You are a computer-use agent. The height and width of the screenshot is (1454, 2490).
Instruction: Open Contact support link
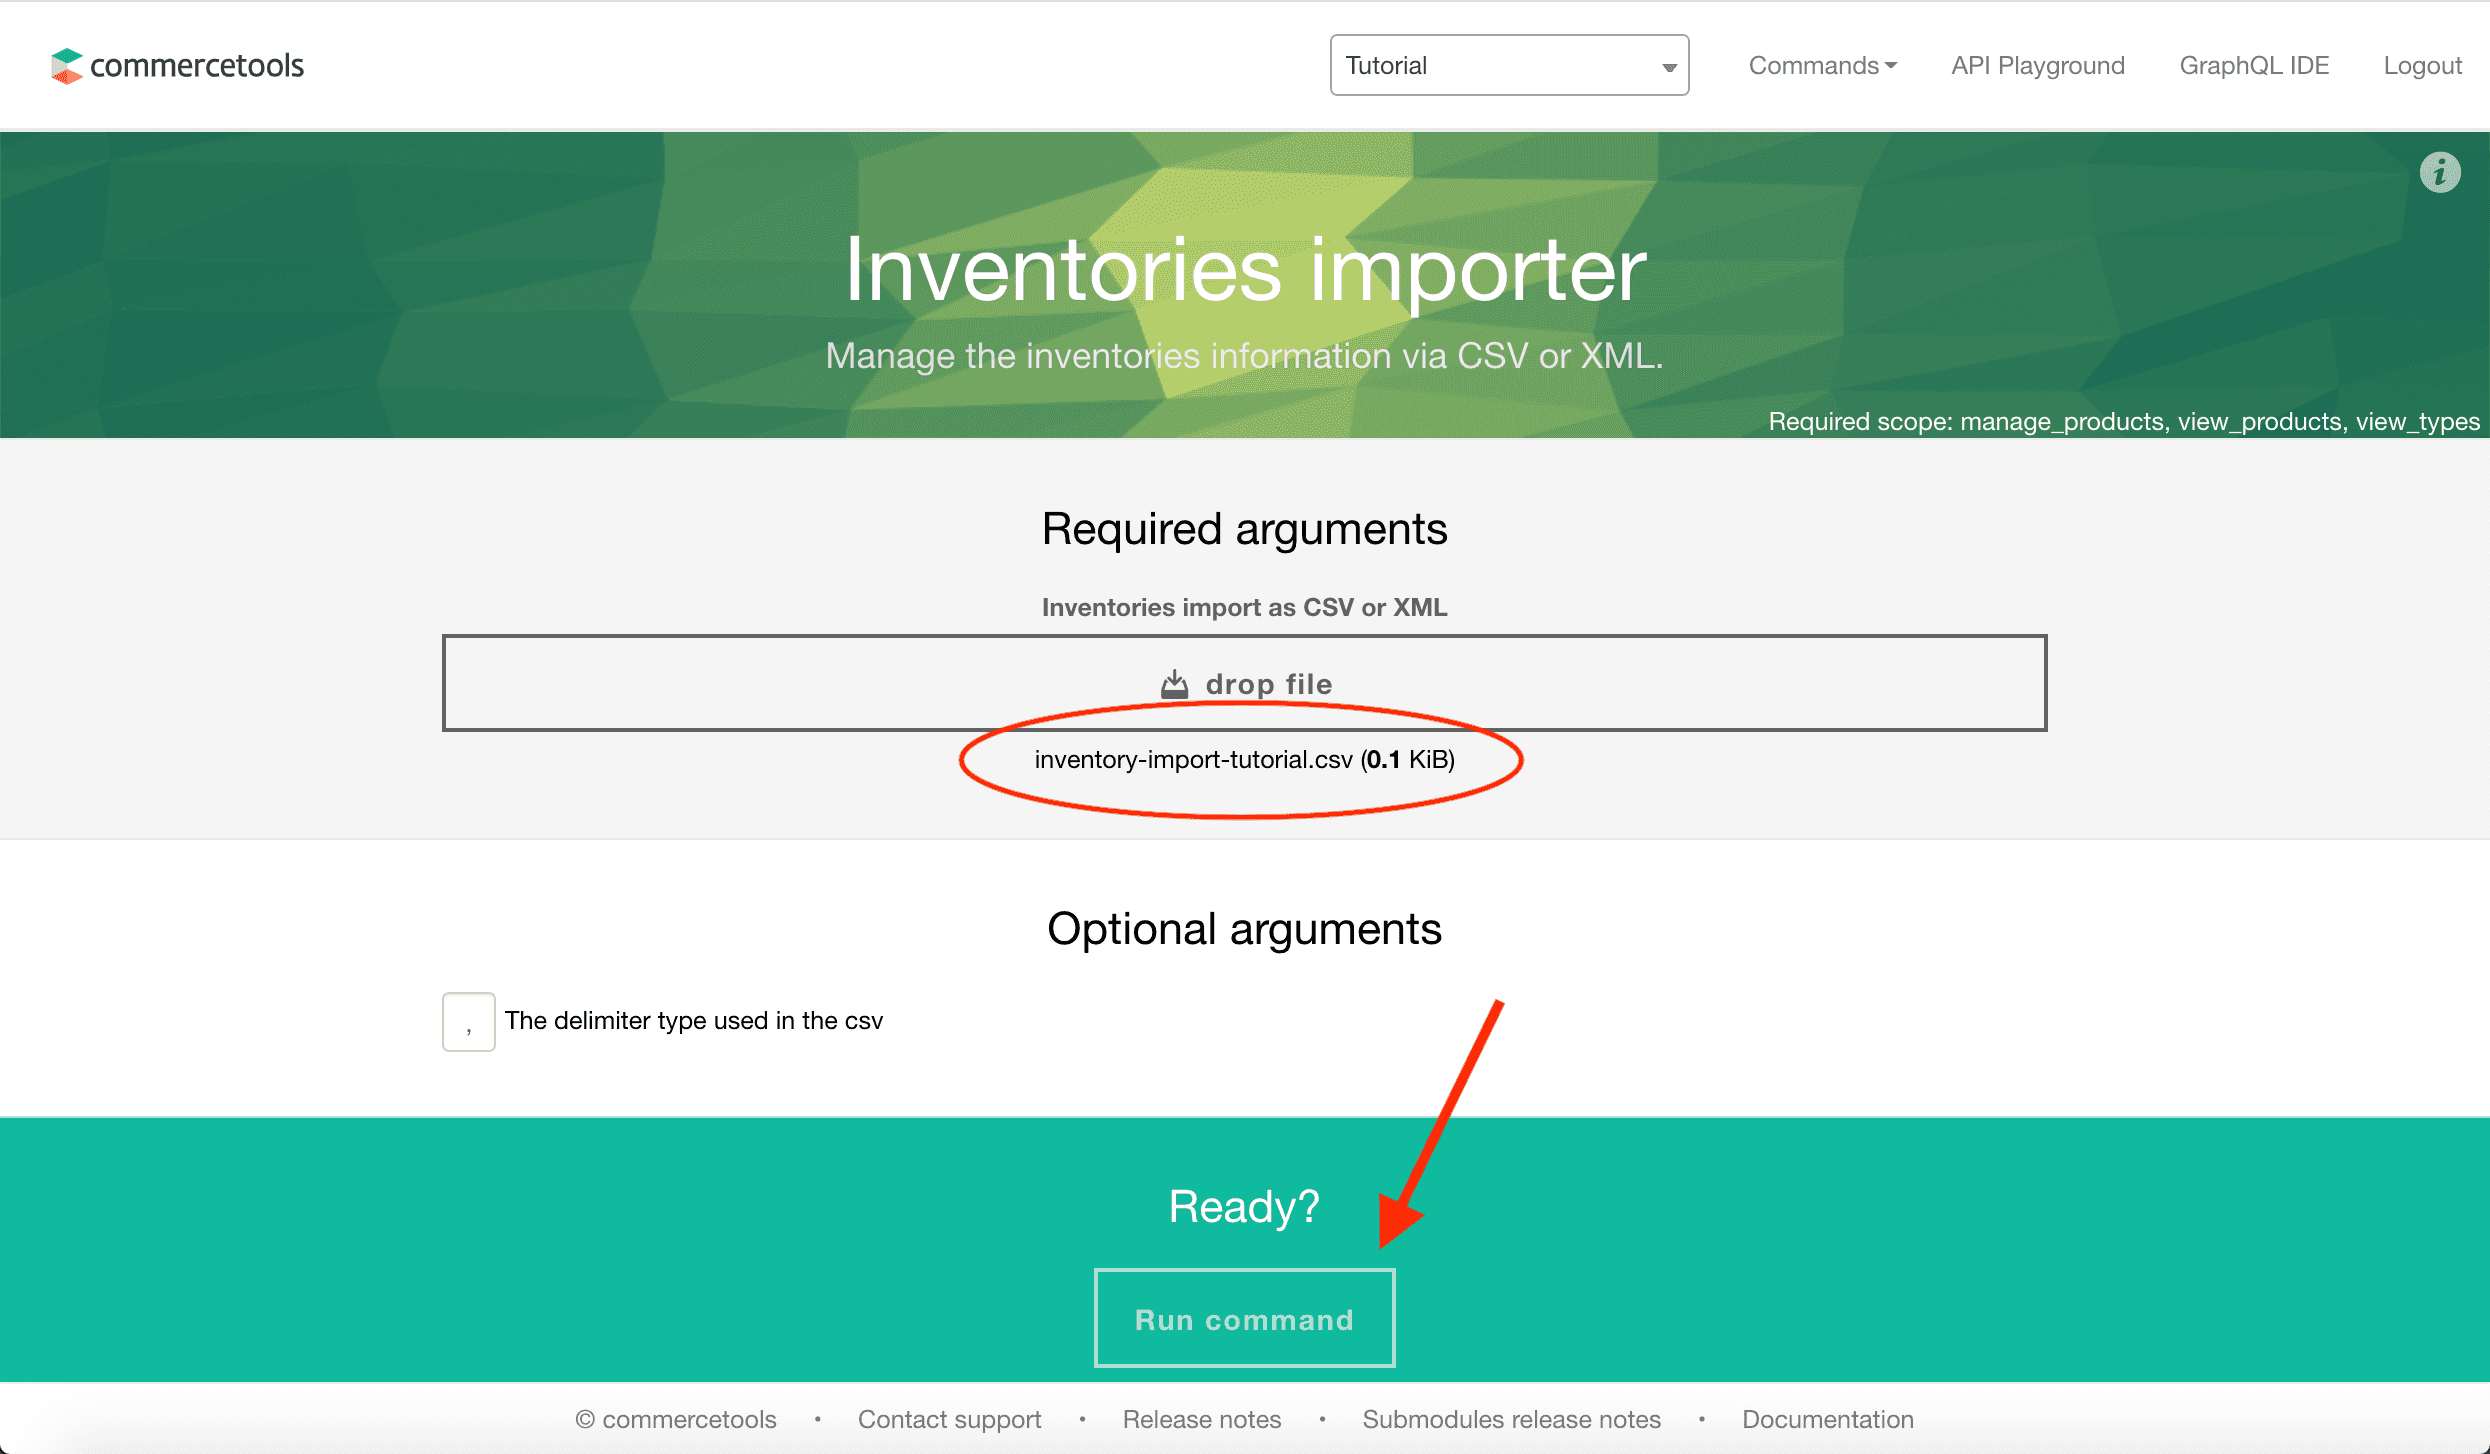[949, 1419]
